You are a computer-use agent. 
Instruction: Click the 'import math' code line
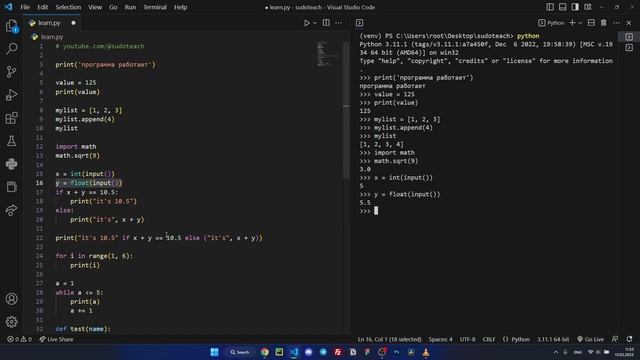click(76, 147)
